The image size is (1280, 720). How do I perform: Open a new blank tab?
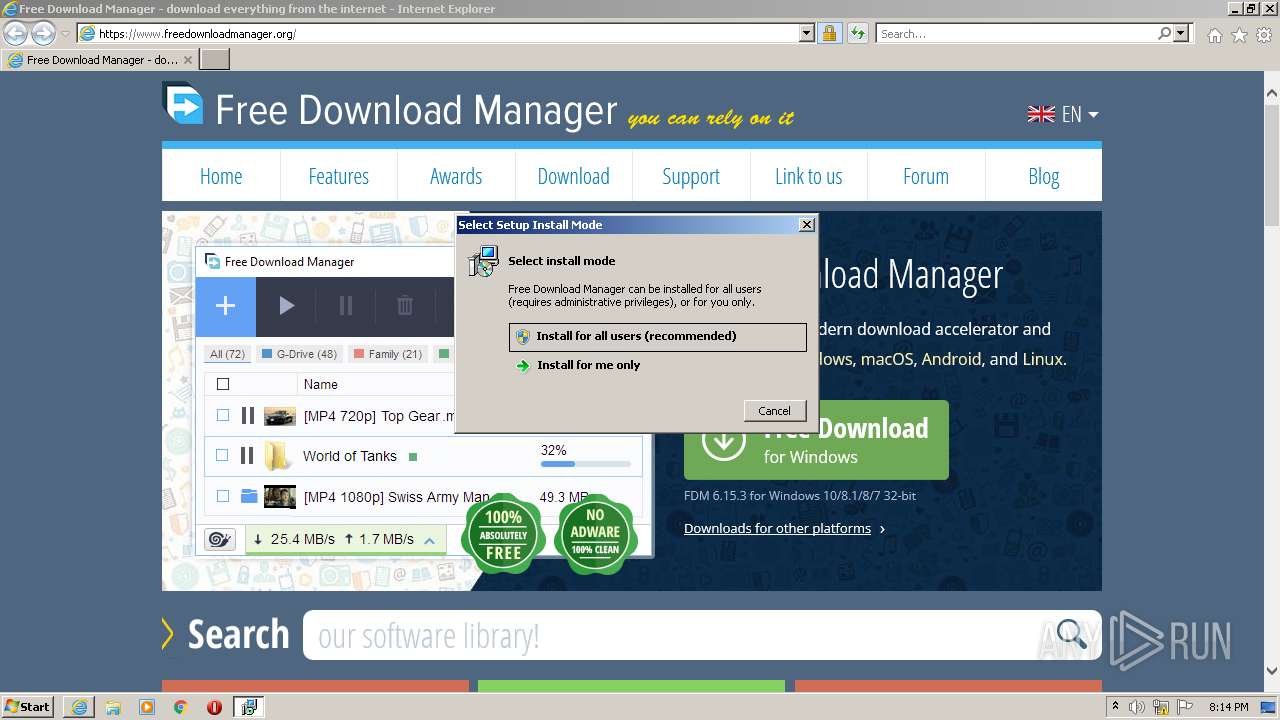(x=215, y=60)
